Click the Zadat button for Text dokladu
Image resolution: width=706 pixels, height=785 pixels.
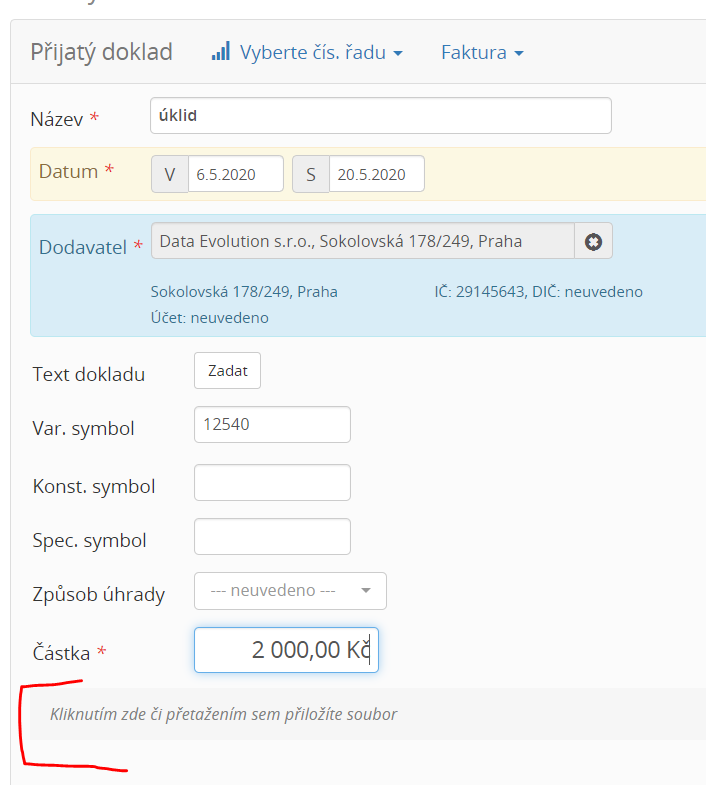pos(227,370)
